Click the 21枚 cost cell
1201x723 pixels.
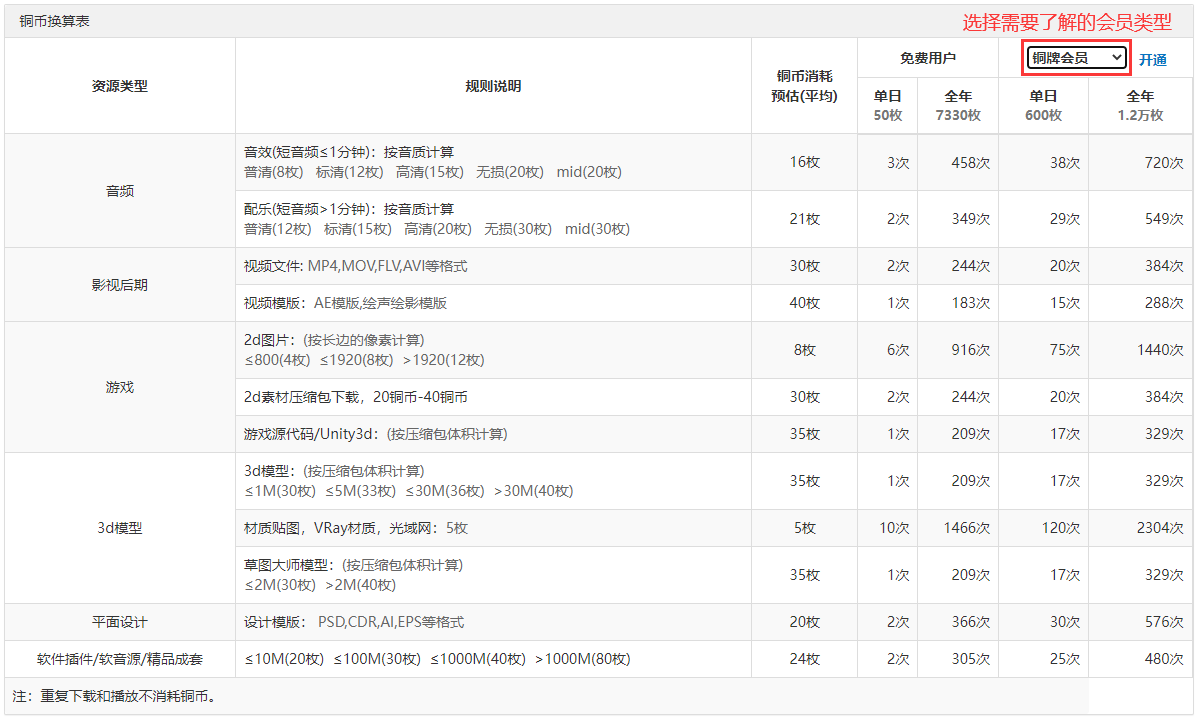point(804,219)
